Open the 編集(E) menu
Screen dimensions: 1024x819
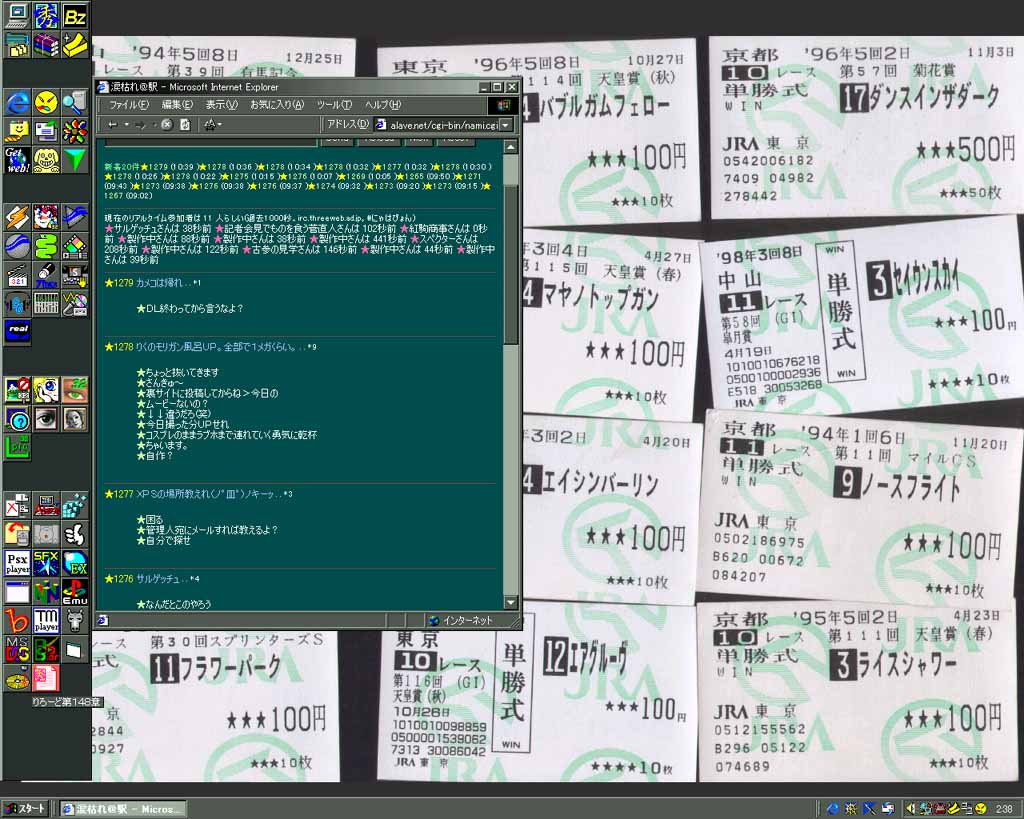tap(177, 104)
